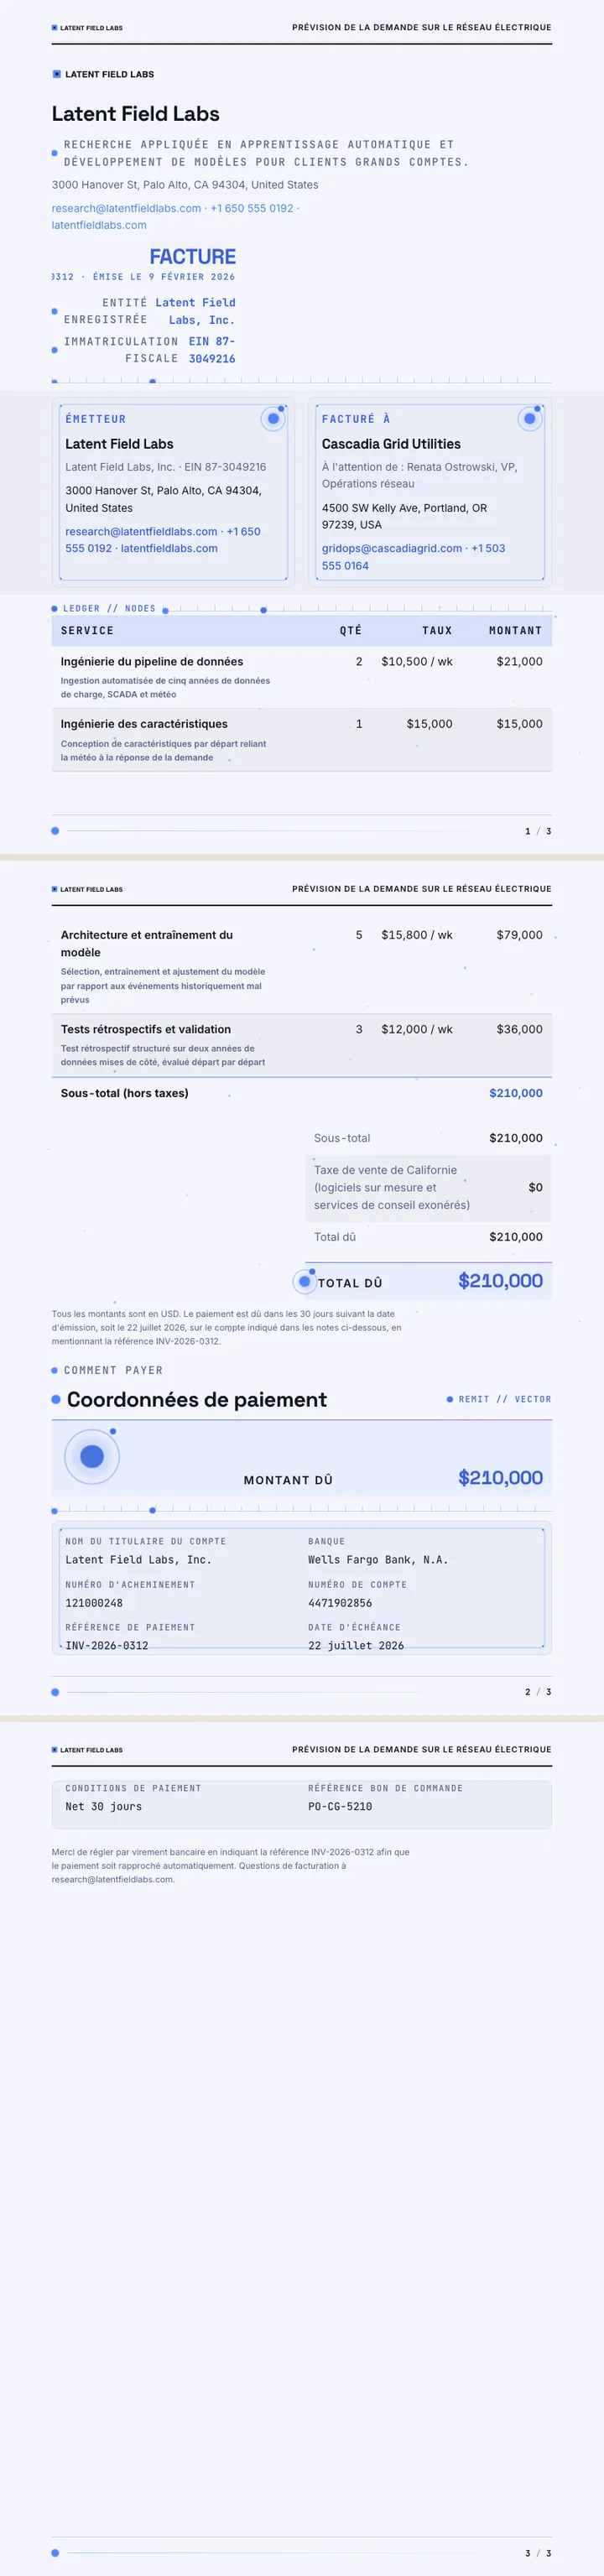Image resolution: width=604 pixels, height=2576 pixels.
Task: Click the dot icon beside REMIT // VECTOR
Action: click(450, 1399)
